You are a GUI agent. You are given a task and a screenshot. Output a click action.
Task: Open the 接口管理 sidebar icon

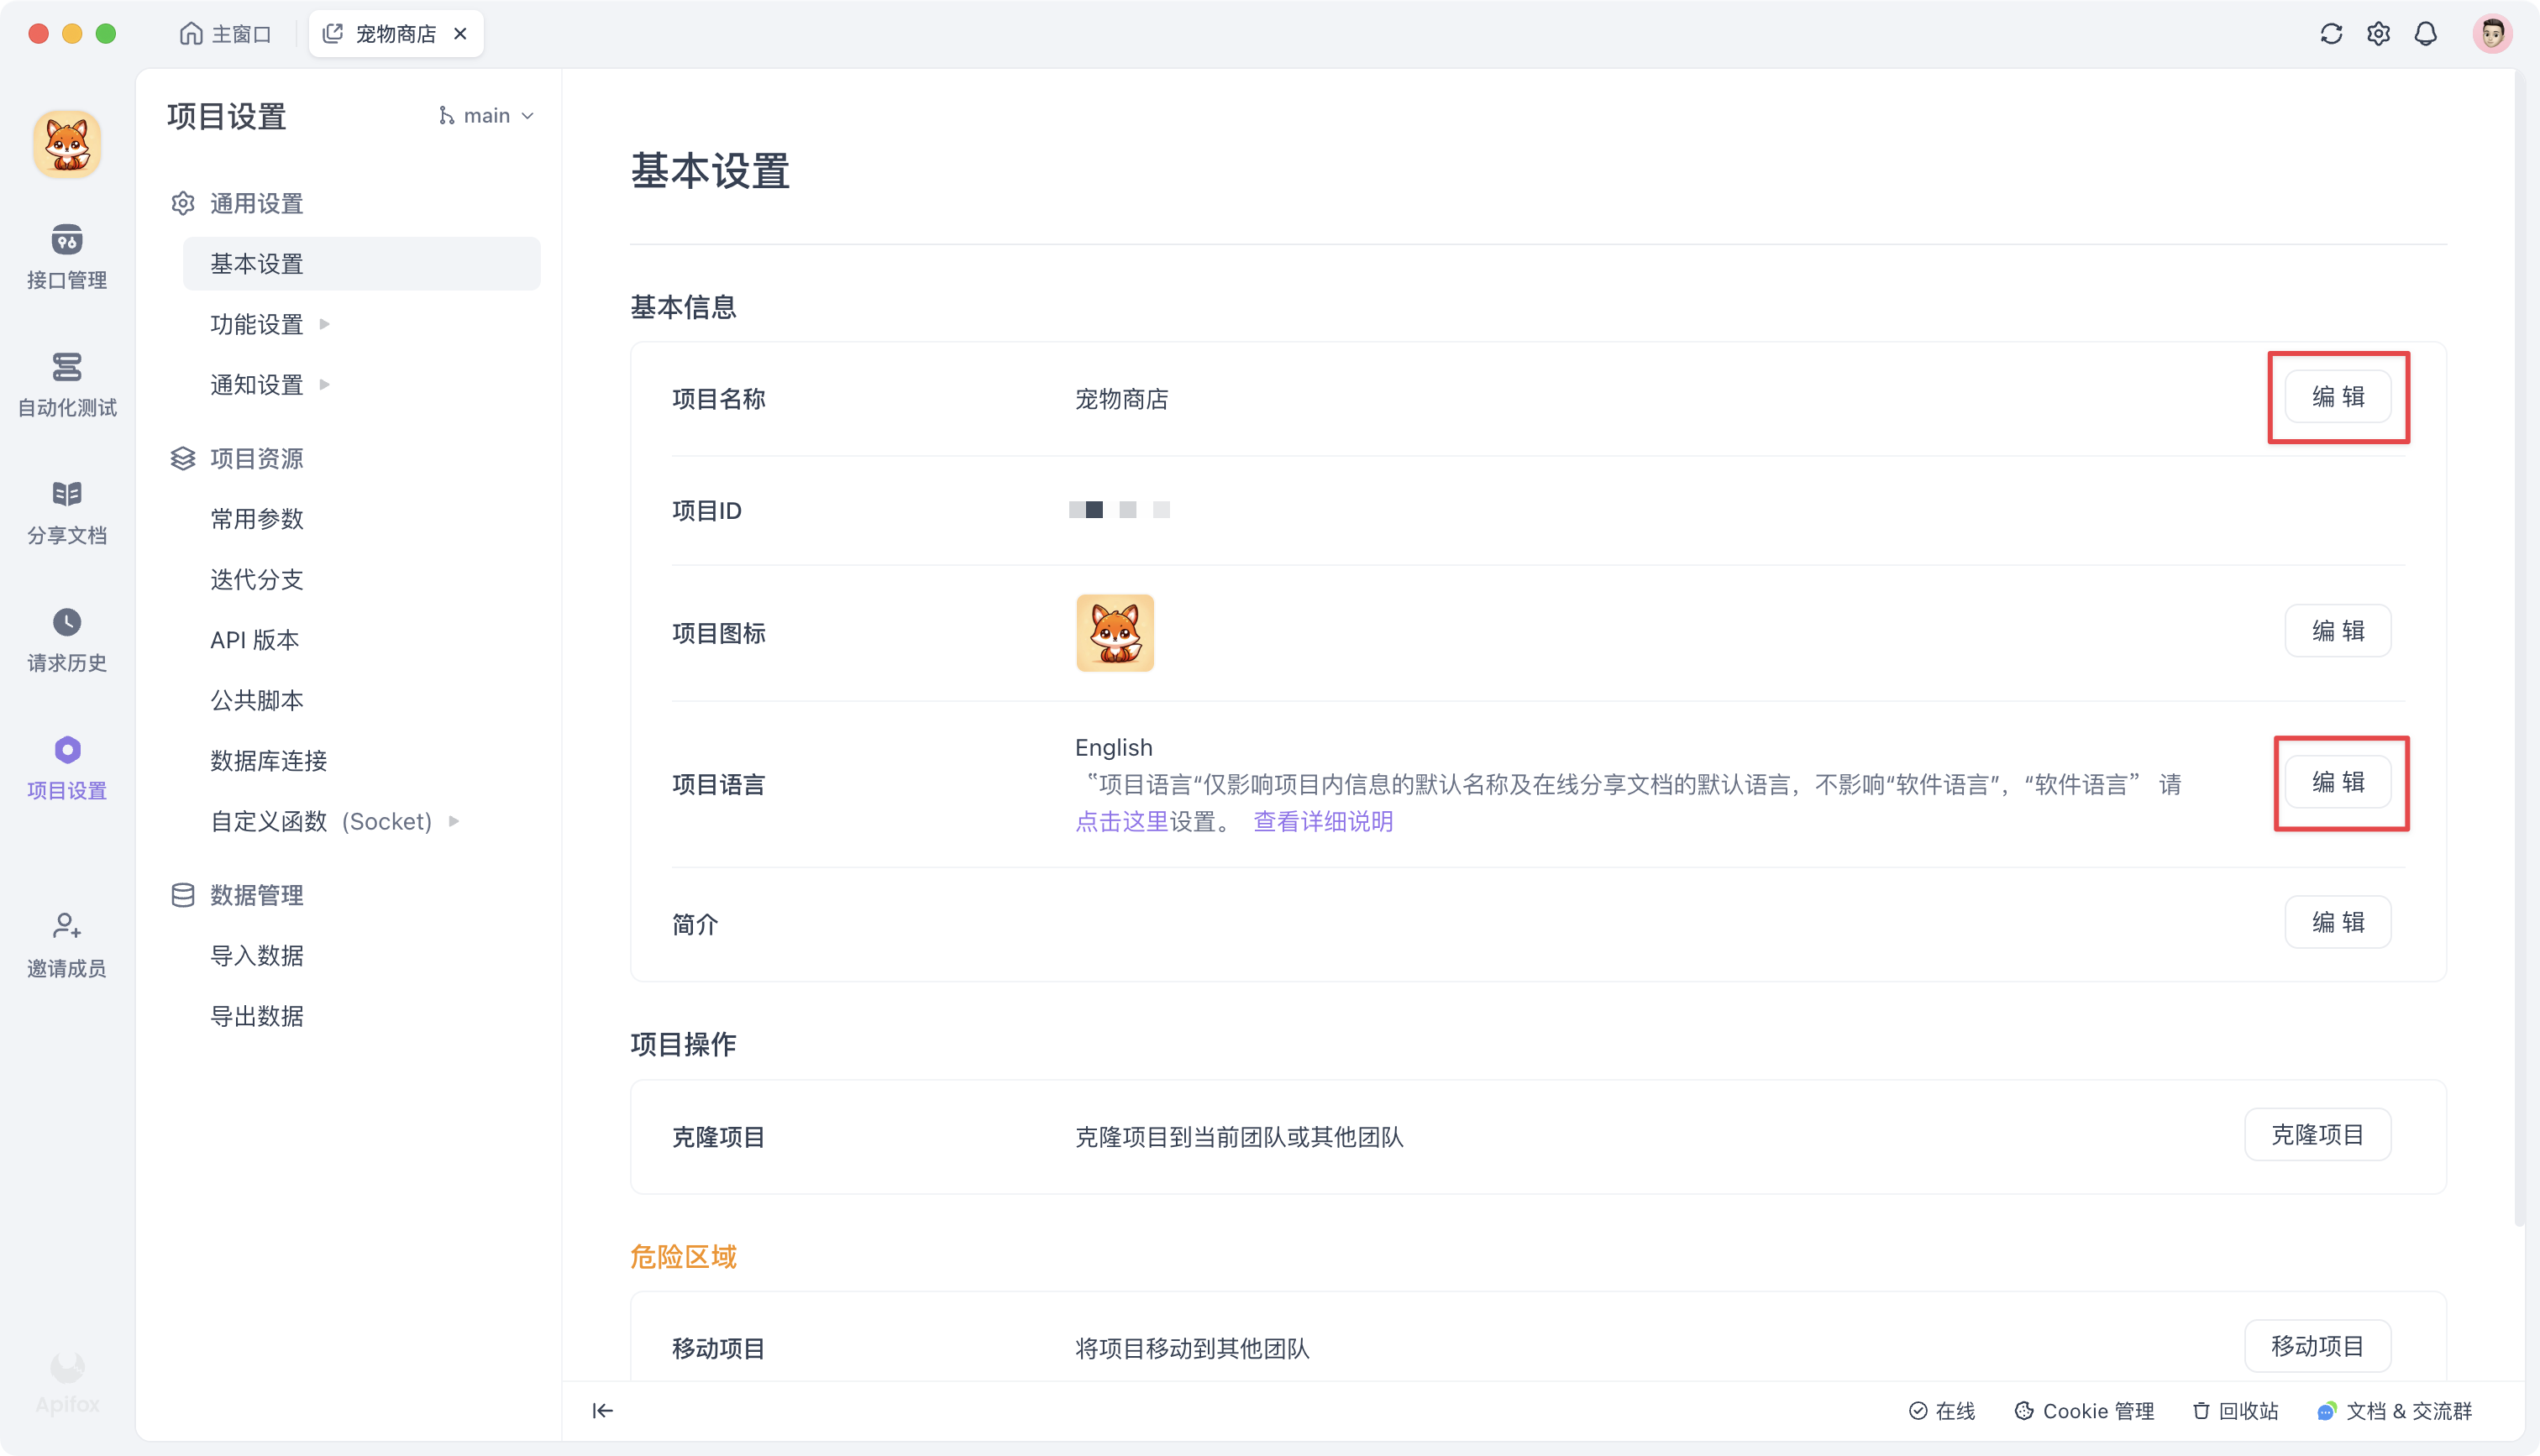click(66, 256)
